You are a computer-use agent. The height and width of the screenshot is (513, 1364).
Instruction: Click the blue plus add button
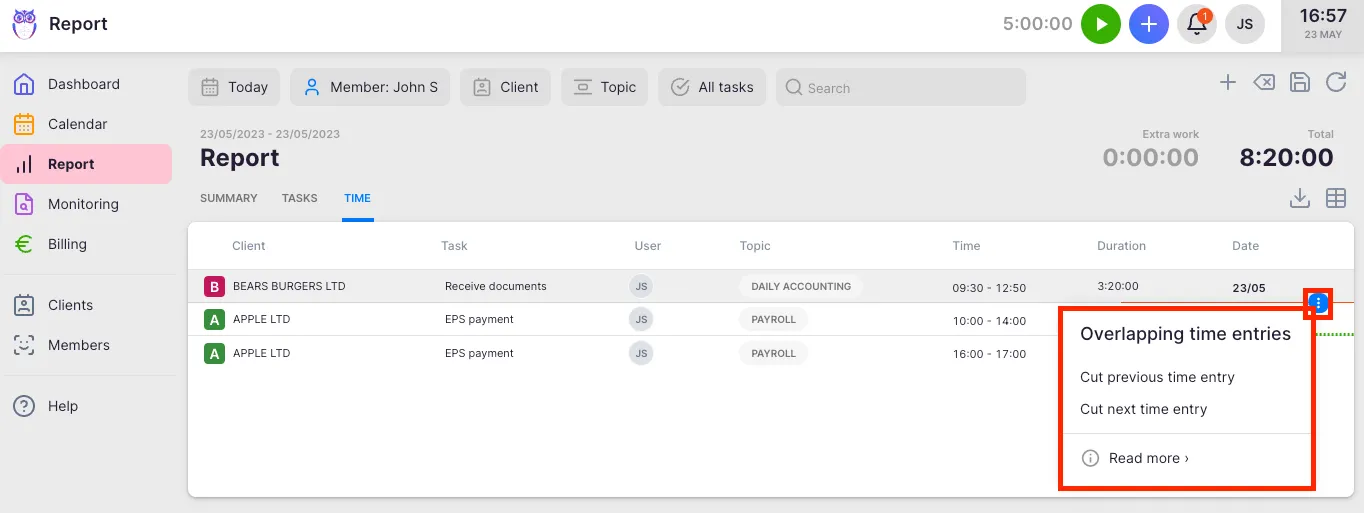[x=1149, y=24]
